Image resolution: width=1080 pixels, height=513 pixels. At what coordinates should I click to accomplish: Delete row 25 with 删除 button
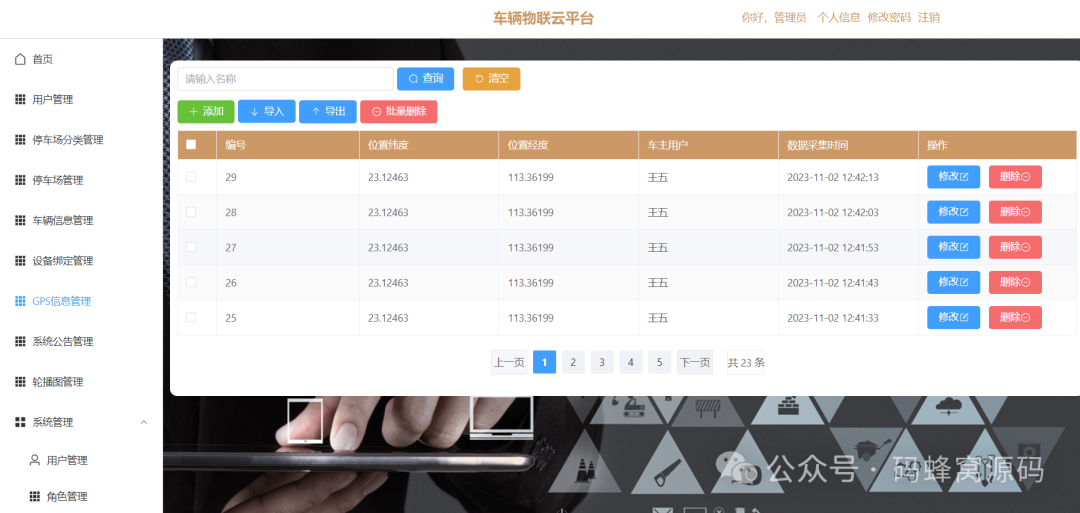[1015, 317]
